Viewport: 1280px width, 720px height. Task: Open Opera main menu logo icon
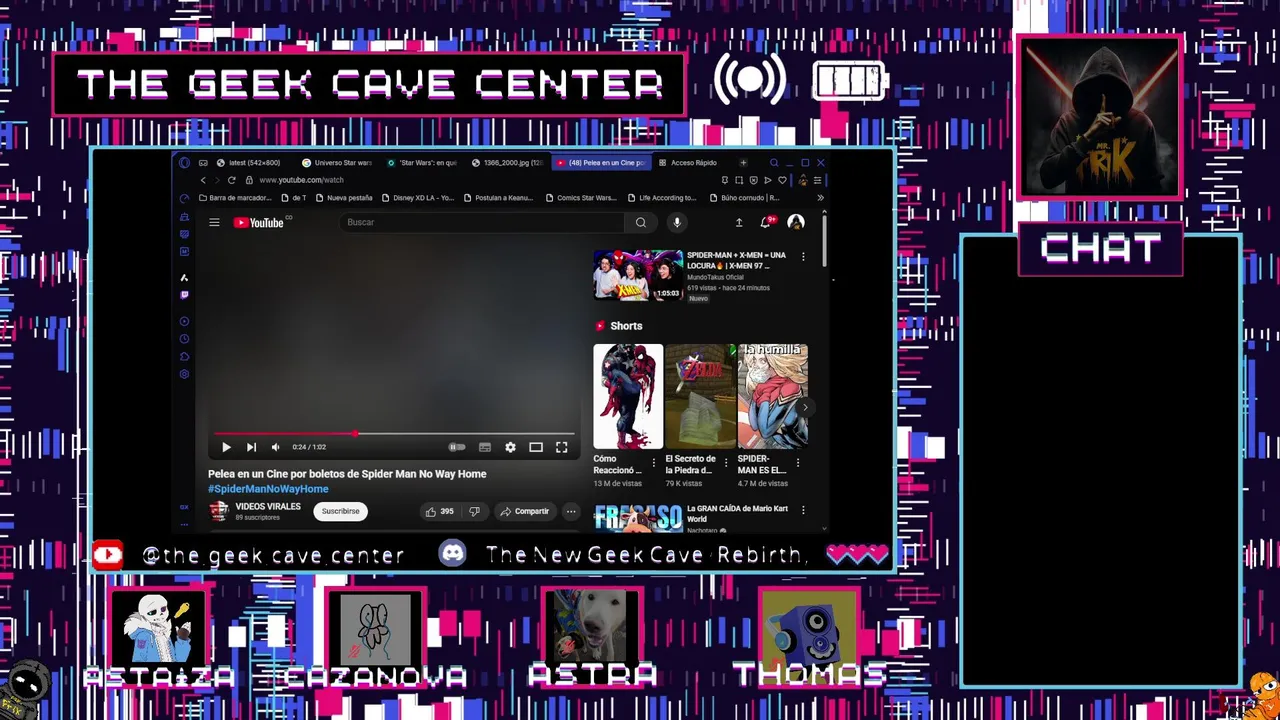click(184, 162)
